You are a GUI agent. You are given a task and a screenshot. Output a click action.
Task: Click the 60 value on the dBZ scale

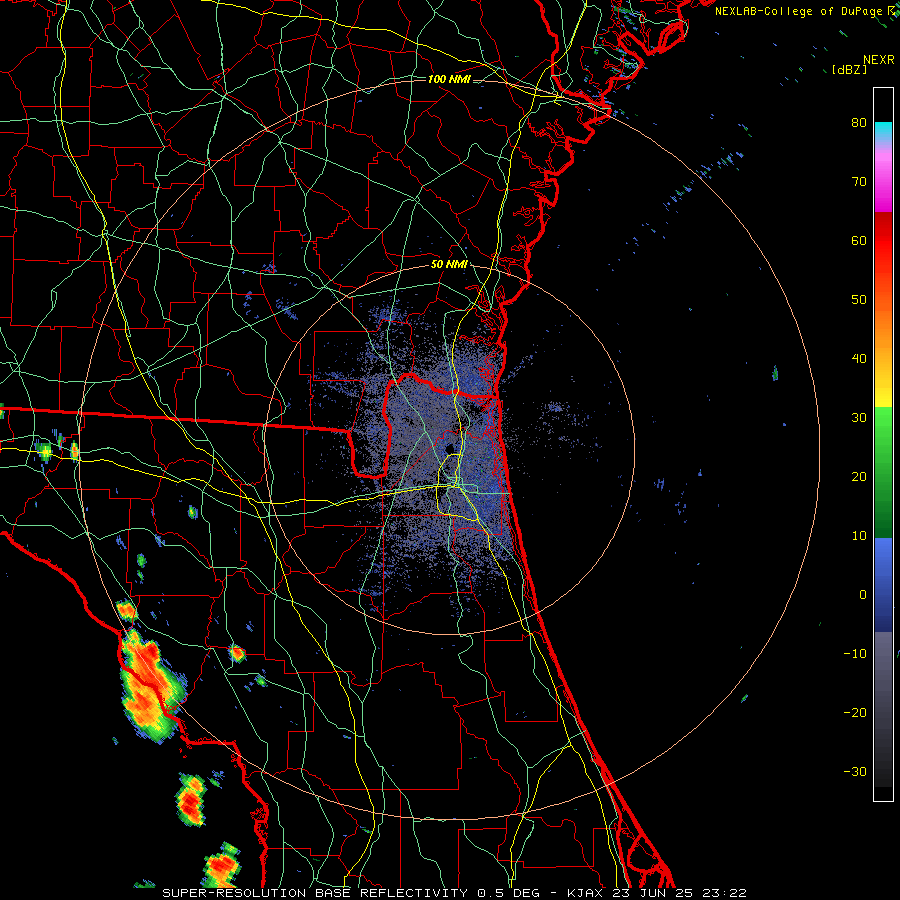tap(859, 240)
